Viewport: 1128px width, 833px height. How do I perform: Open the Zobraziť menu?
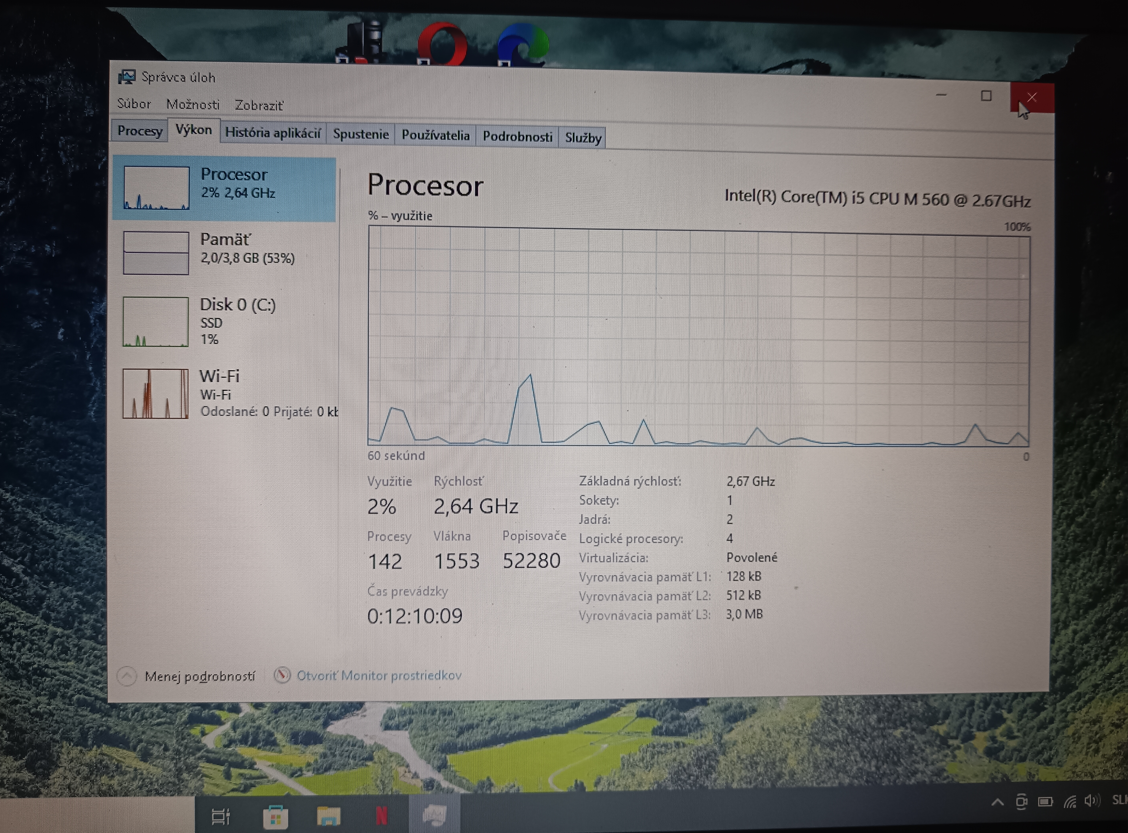tap(259, 104)
